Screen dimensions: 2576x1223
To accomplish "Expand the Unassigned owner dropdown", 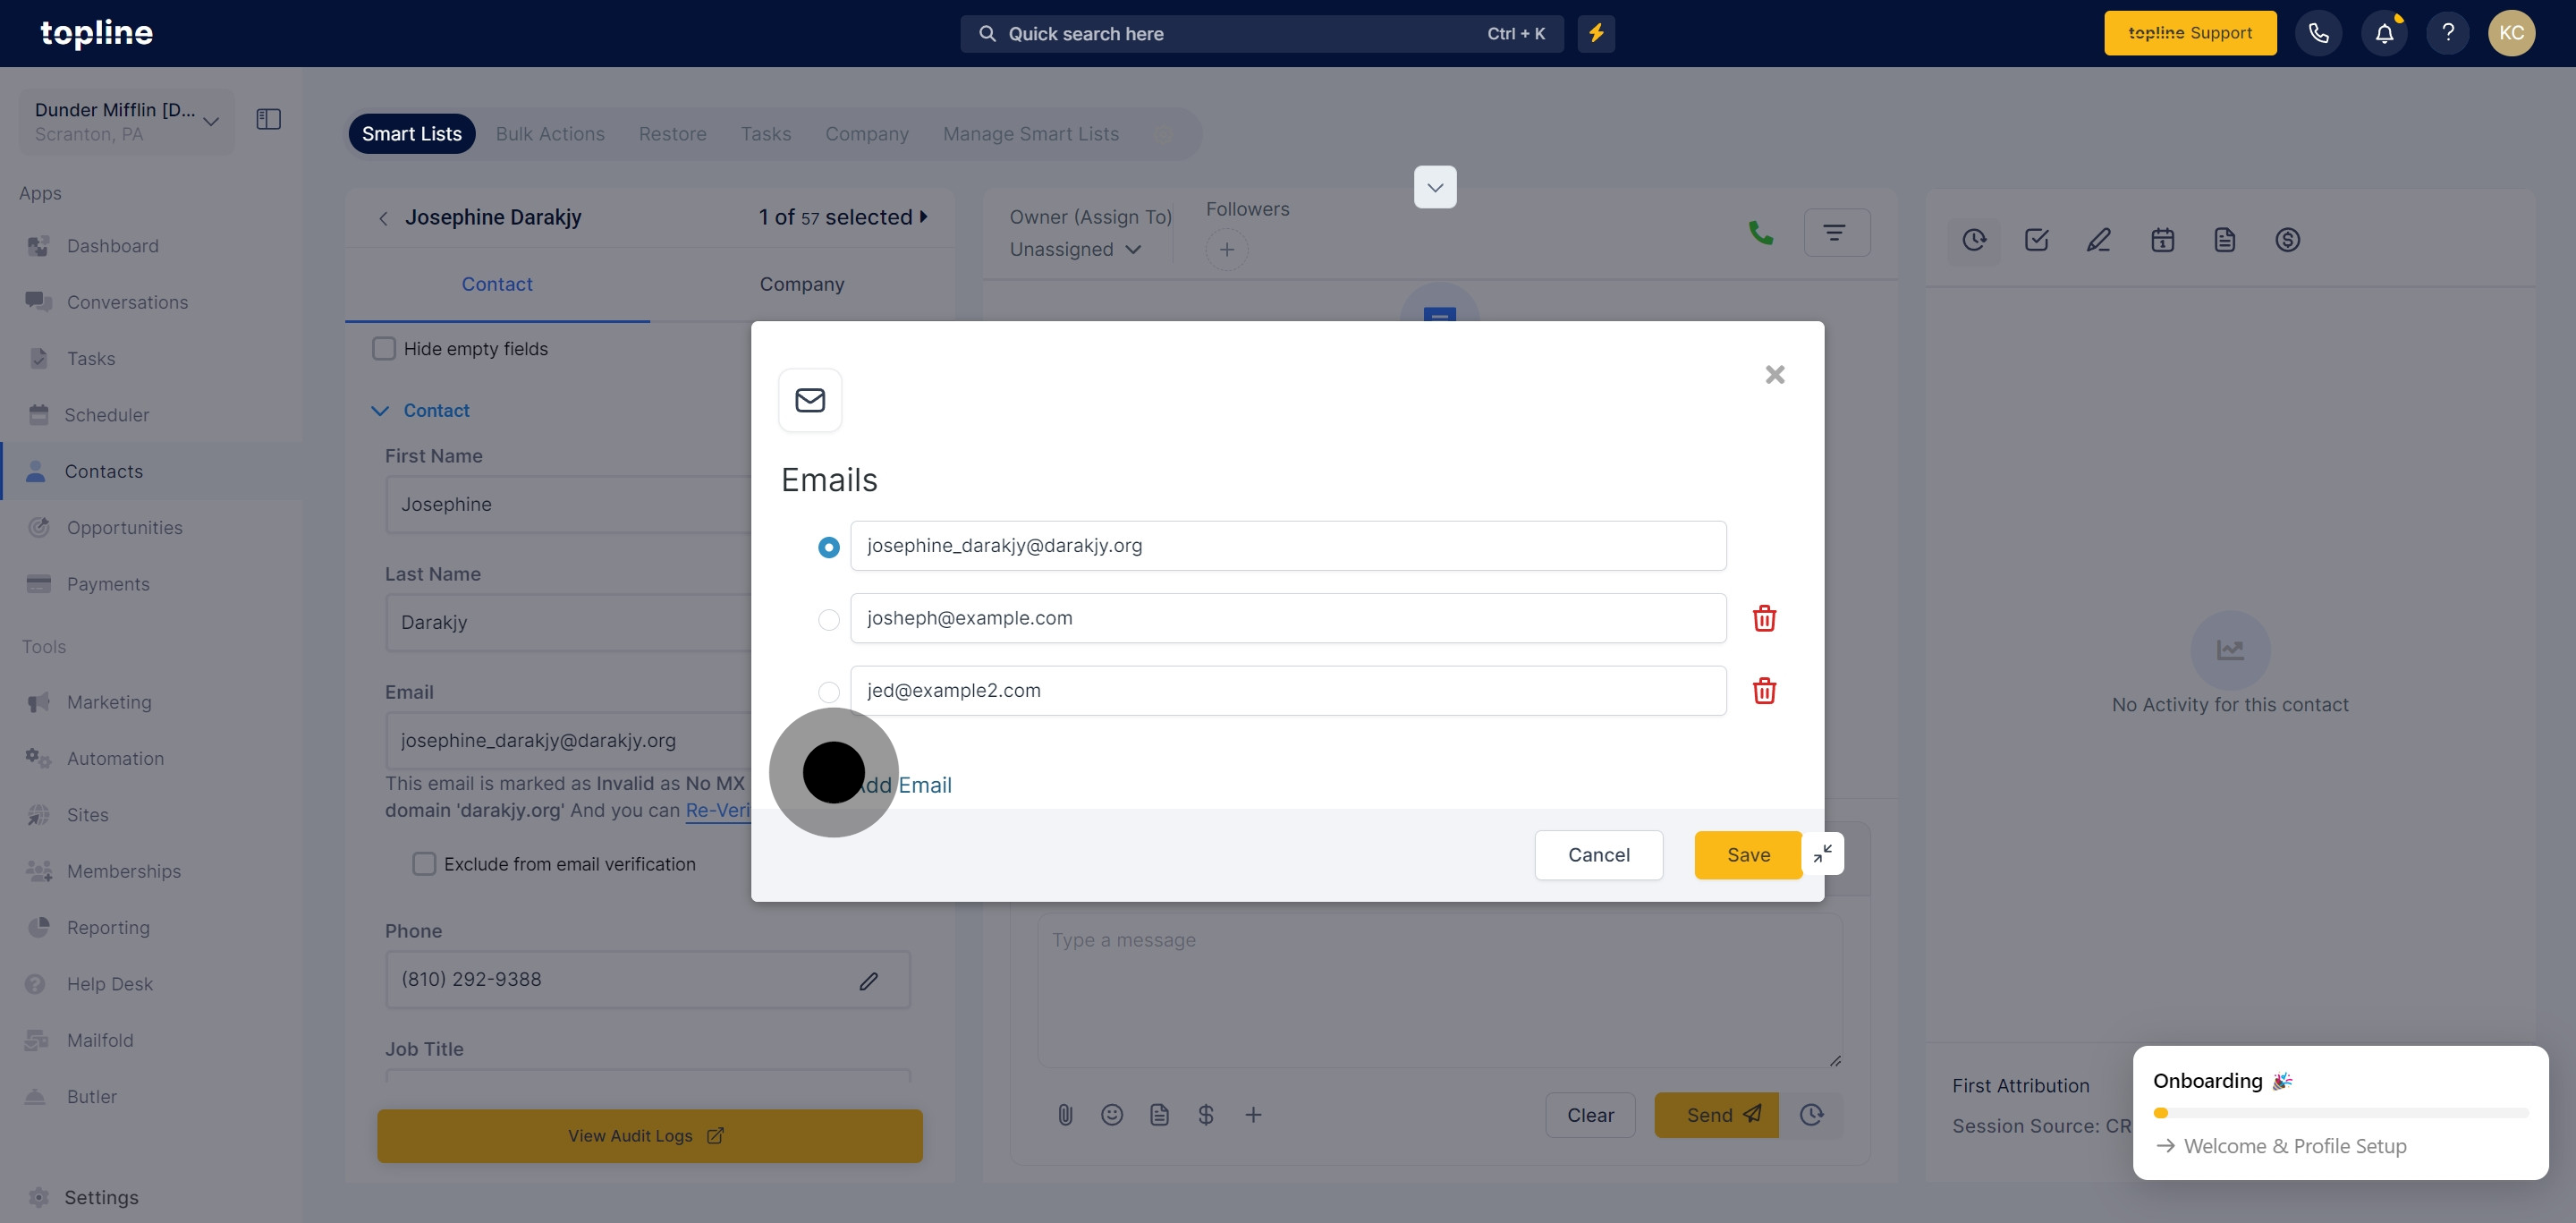I will (x=1076, y=249).
